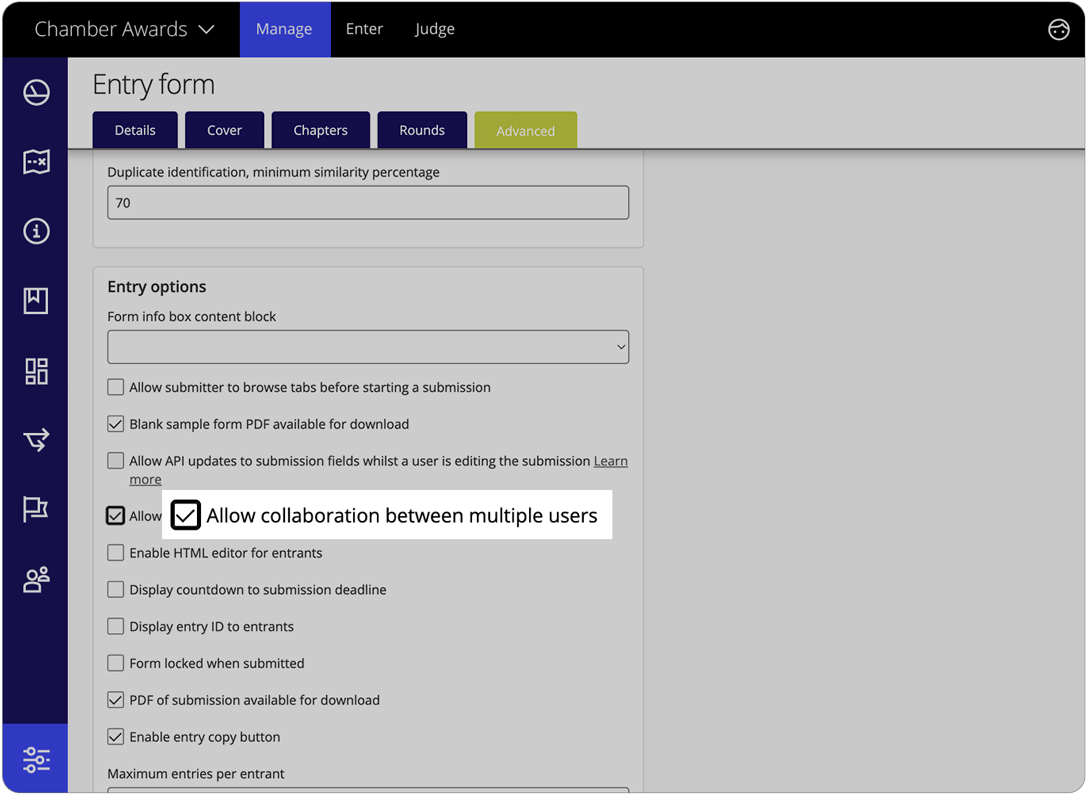The image size is (1086, 797).
Task: Open the settings sliders icon at sidebar bottom
Action: pyautogui.click(x=36, y=759)
